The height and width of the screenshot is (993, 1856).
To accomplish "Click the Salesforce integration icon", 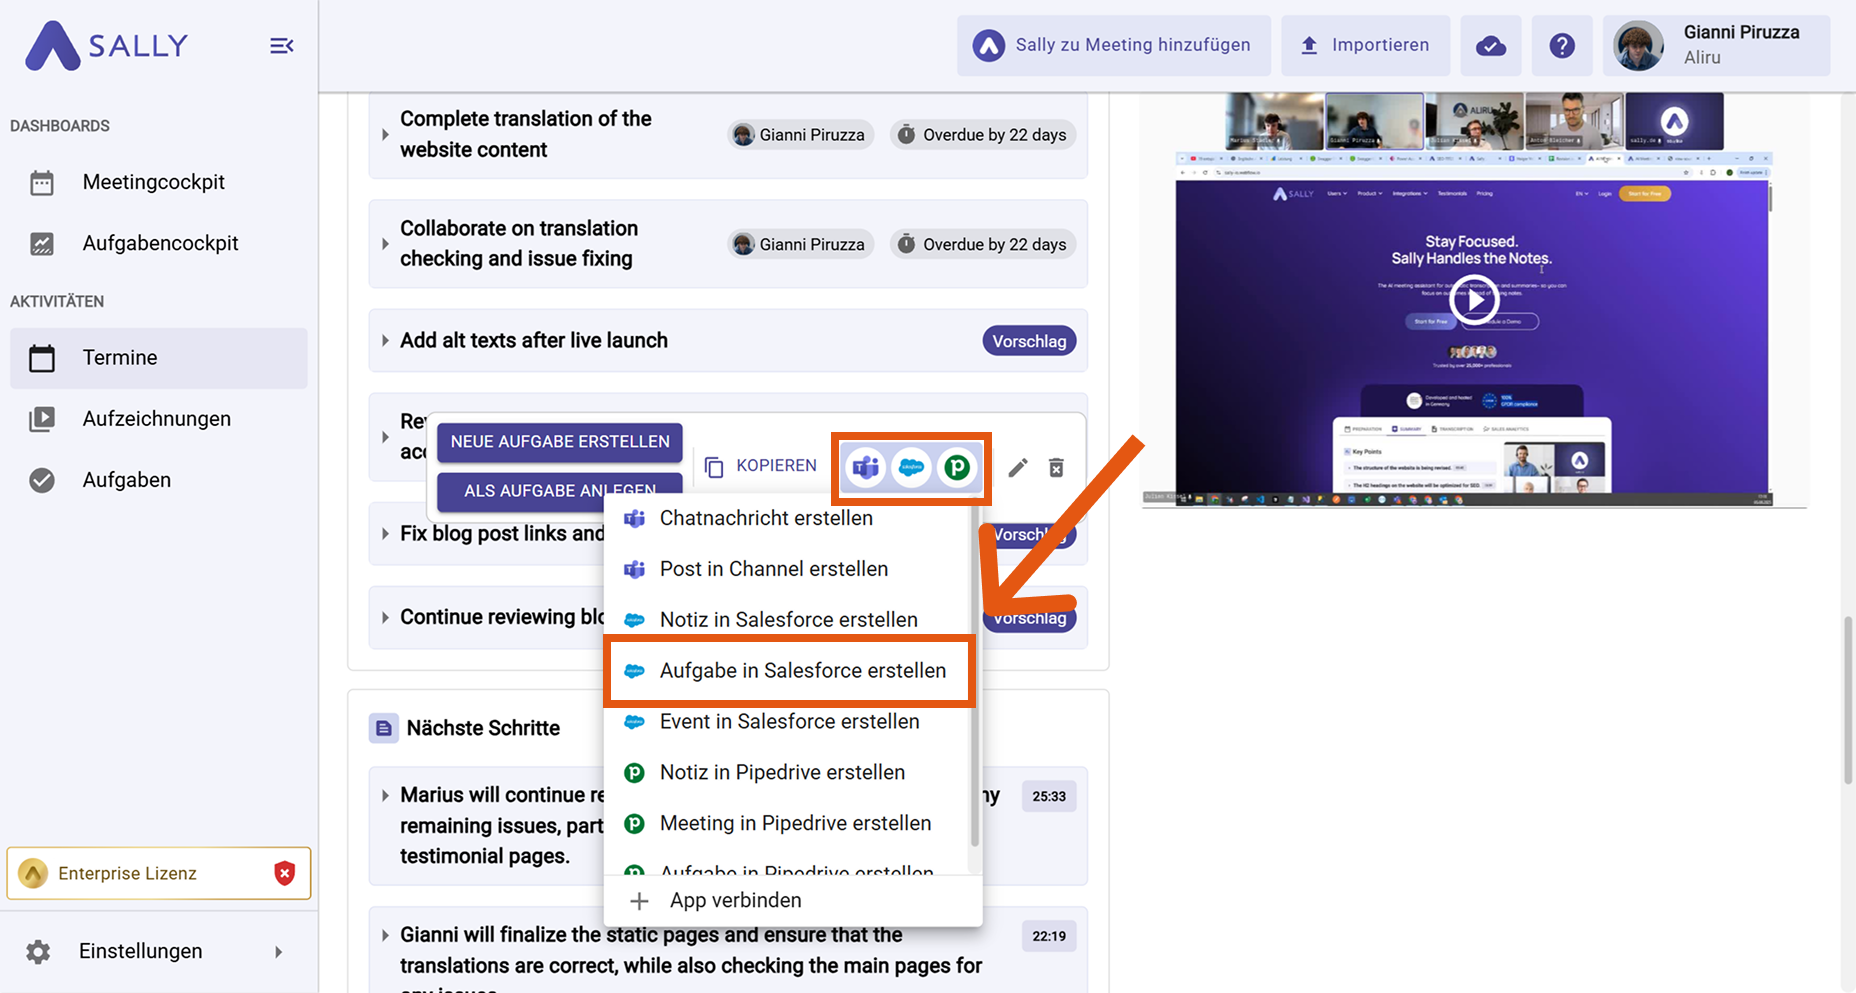I will (911, 467).
